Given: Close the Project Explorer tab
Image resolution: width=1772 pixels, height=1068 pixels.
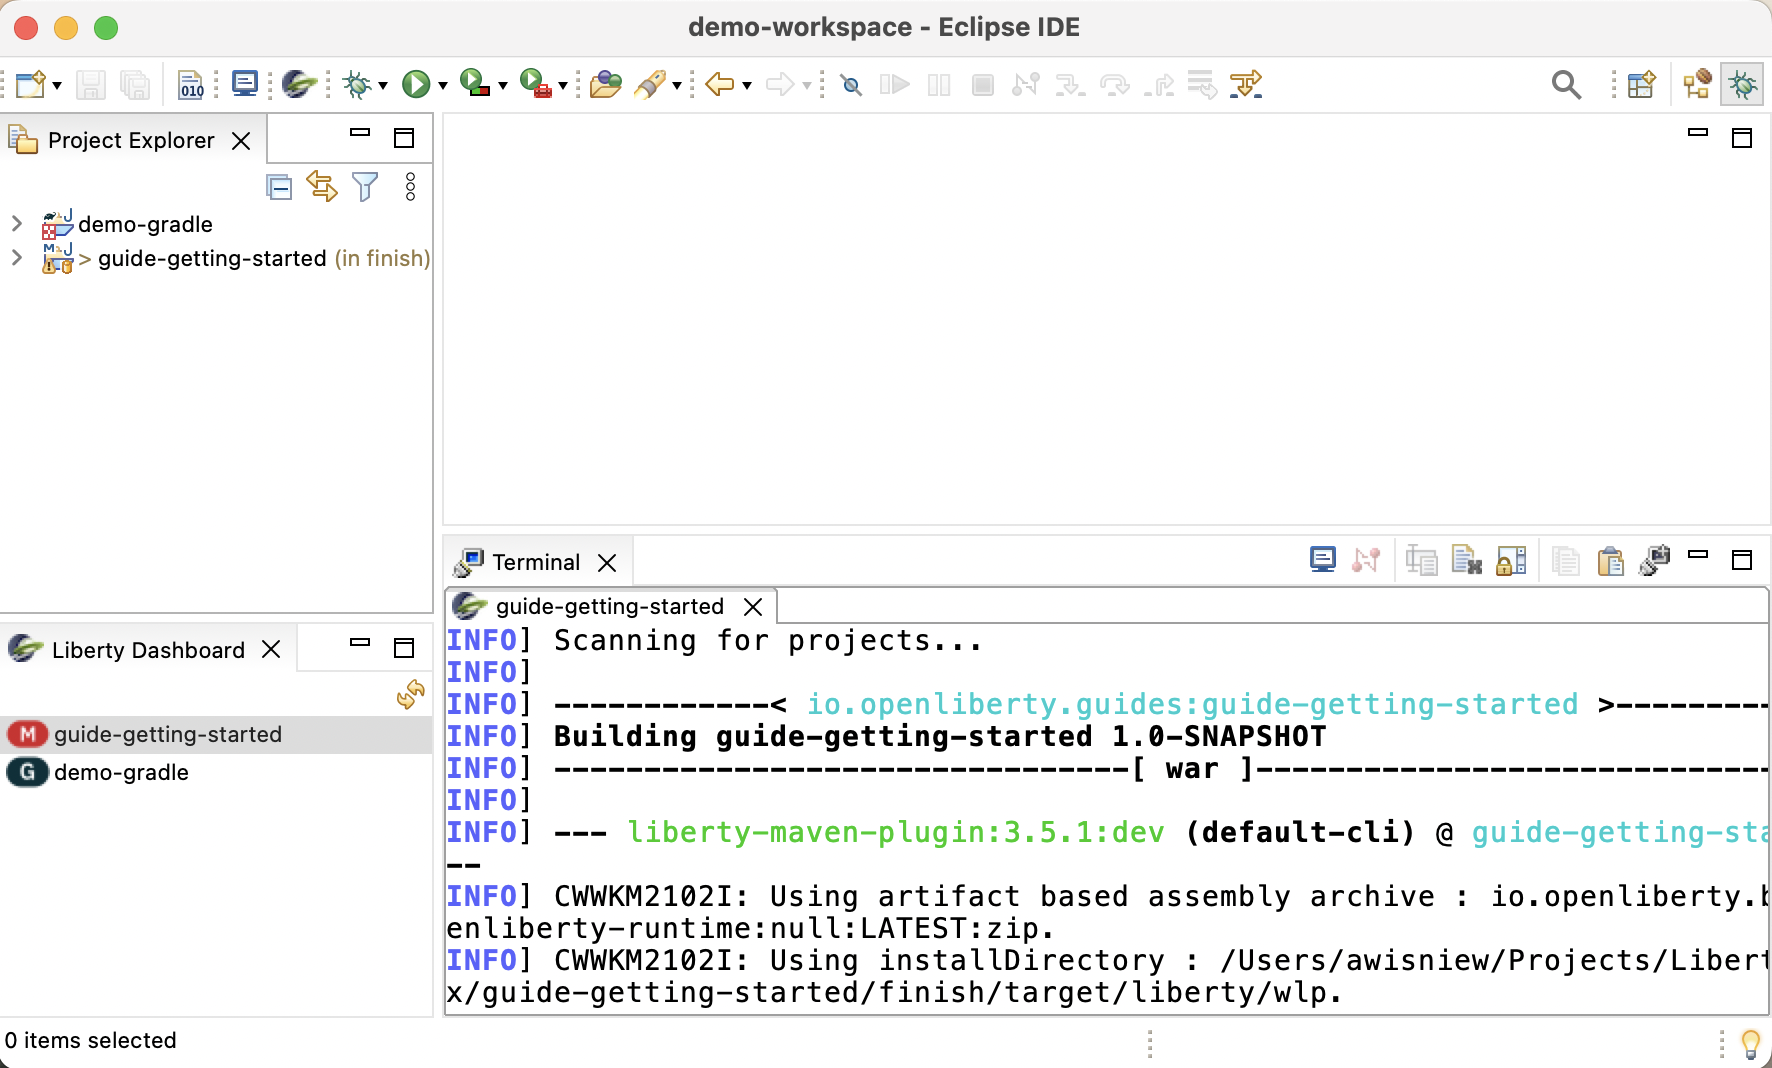Looking at the screenshot, I should point(241,141).
